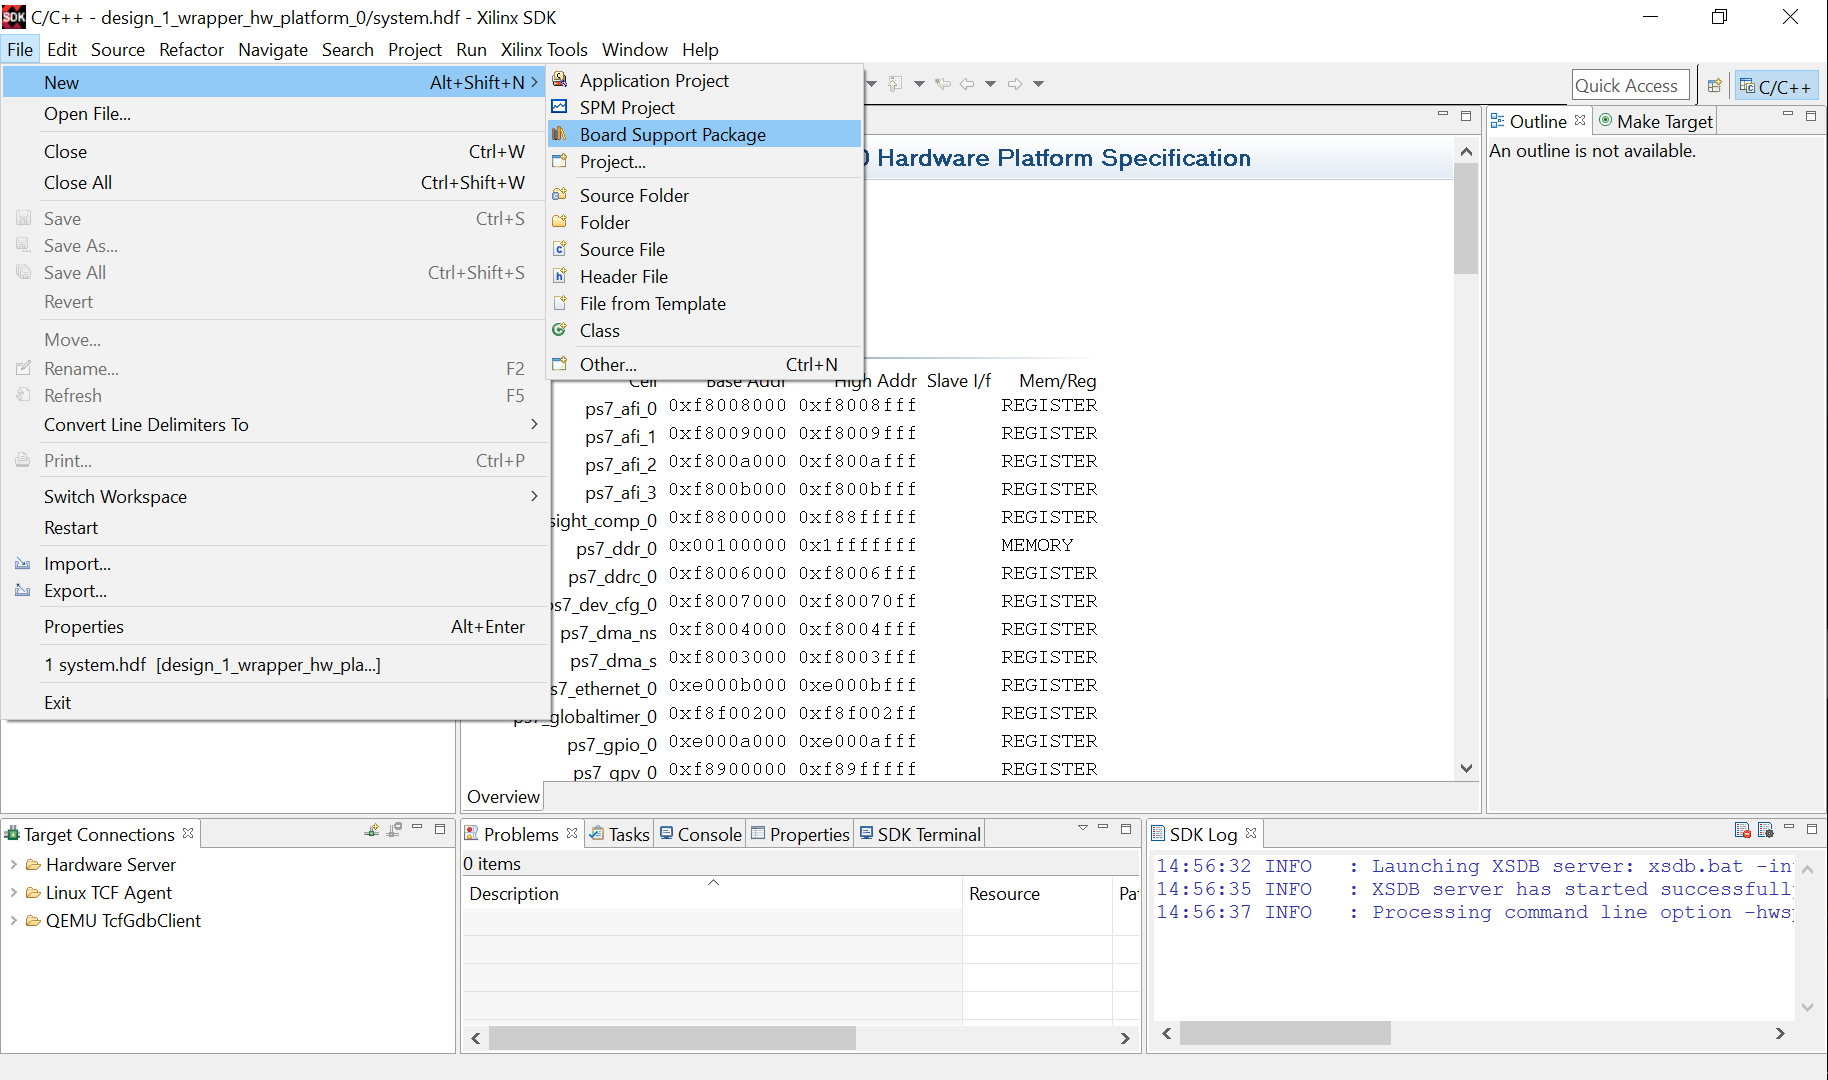
Task: Click the Forward navigation arrow
Action: tap(1016, 84)
